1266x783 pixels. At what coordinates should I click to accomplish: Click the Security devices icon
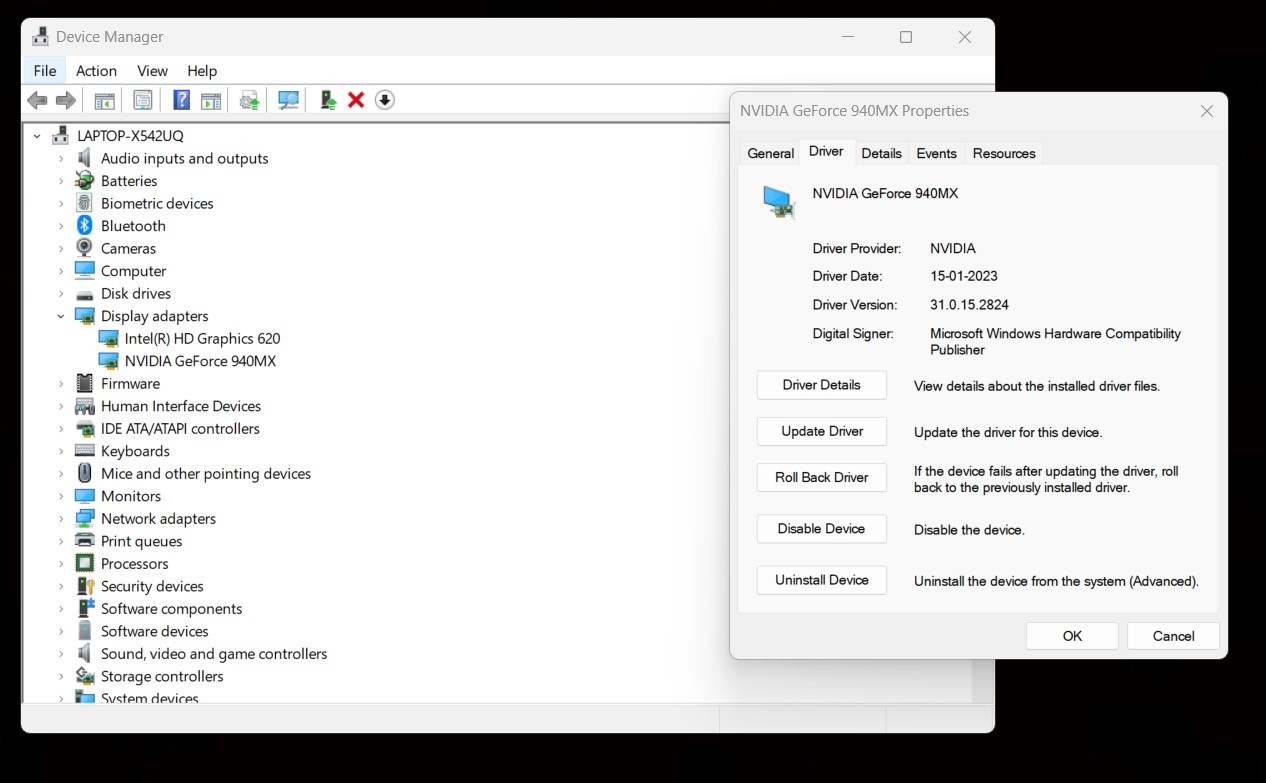coord(85,586)
